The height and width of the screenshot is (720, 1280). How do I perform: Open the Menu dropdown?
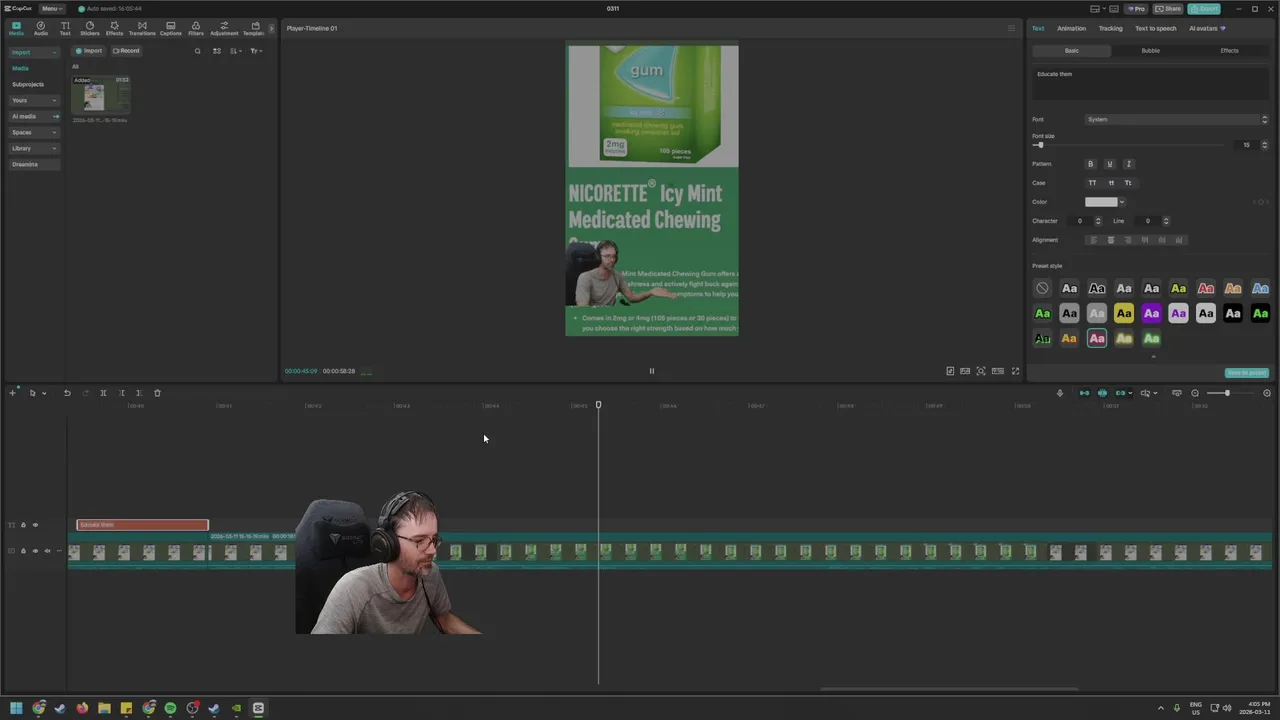[51, 8]
